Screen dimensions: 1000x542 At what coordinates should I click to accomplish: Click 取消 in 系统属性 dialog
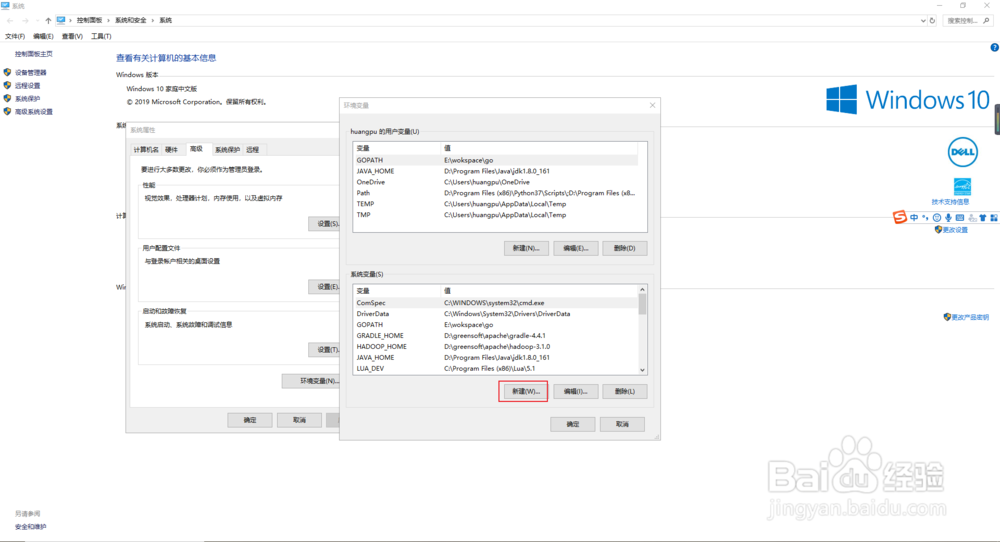pyautogui.click(x=299, y=420)
